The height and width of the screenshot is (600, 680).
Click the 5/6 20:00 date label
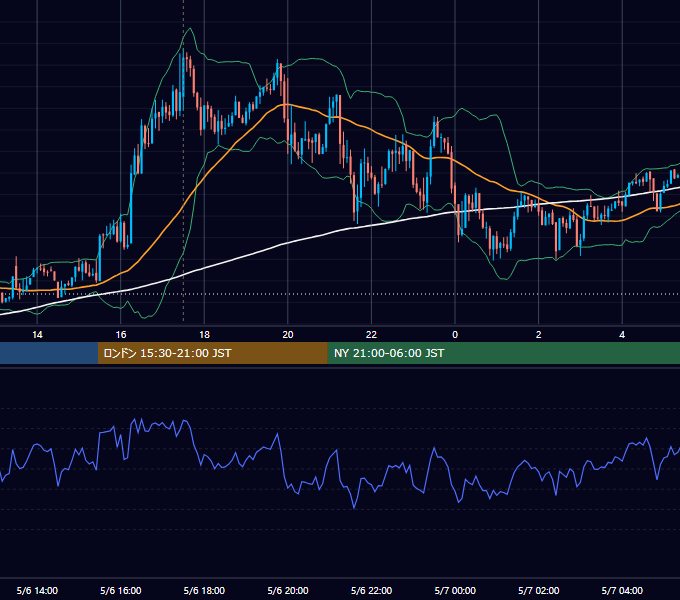click(288, 590)
